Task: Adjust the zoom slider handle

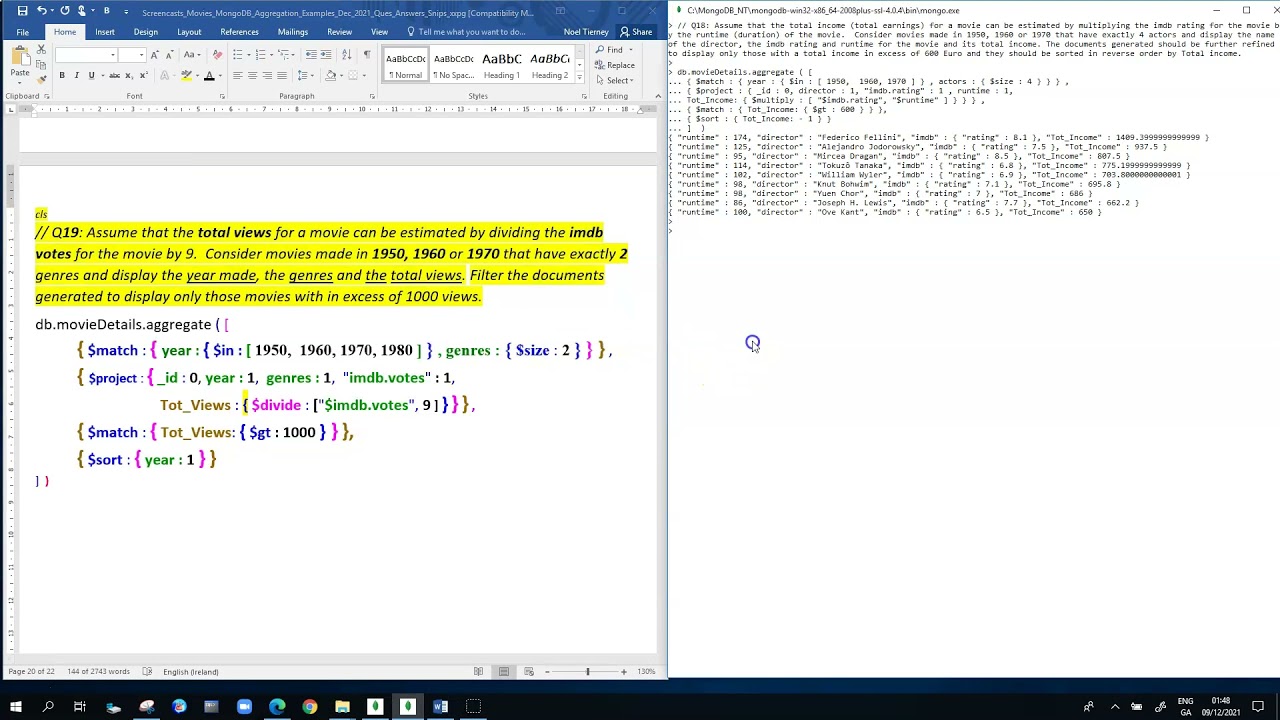Action: coord(587,671)
